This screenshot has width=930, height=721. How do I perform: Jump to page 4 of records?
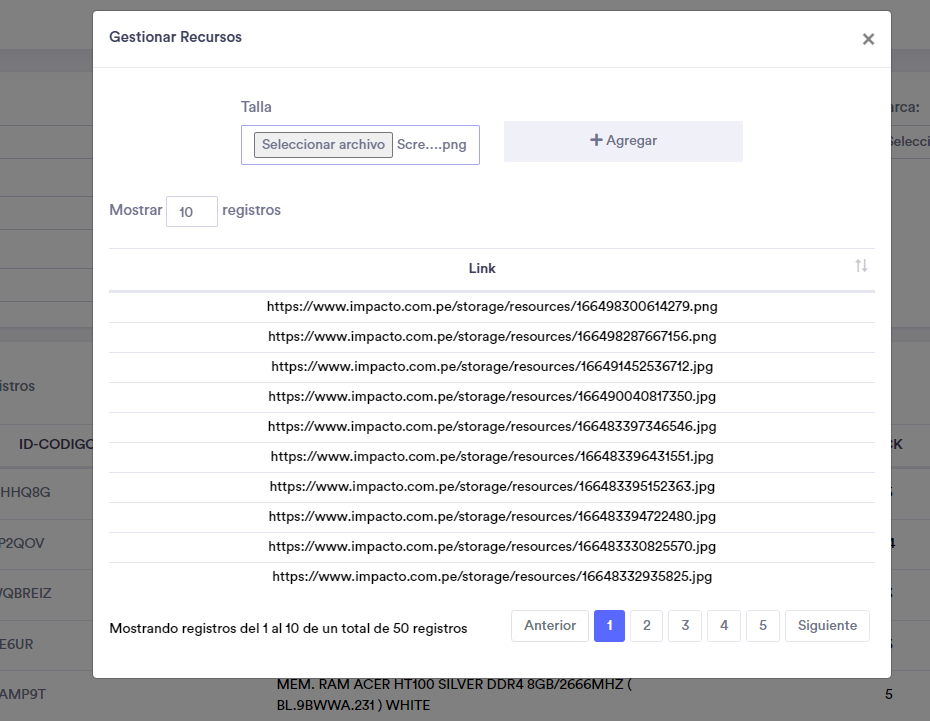point(724,626)
